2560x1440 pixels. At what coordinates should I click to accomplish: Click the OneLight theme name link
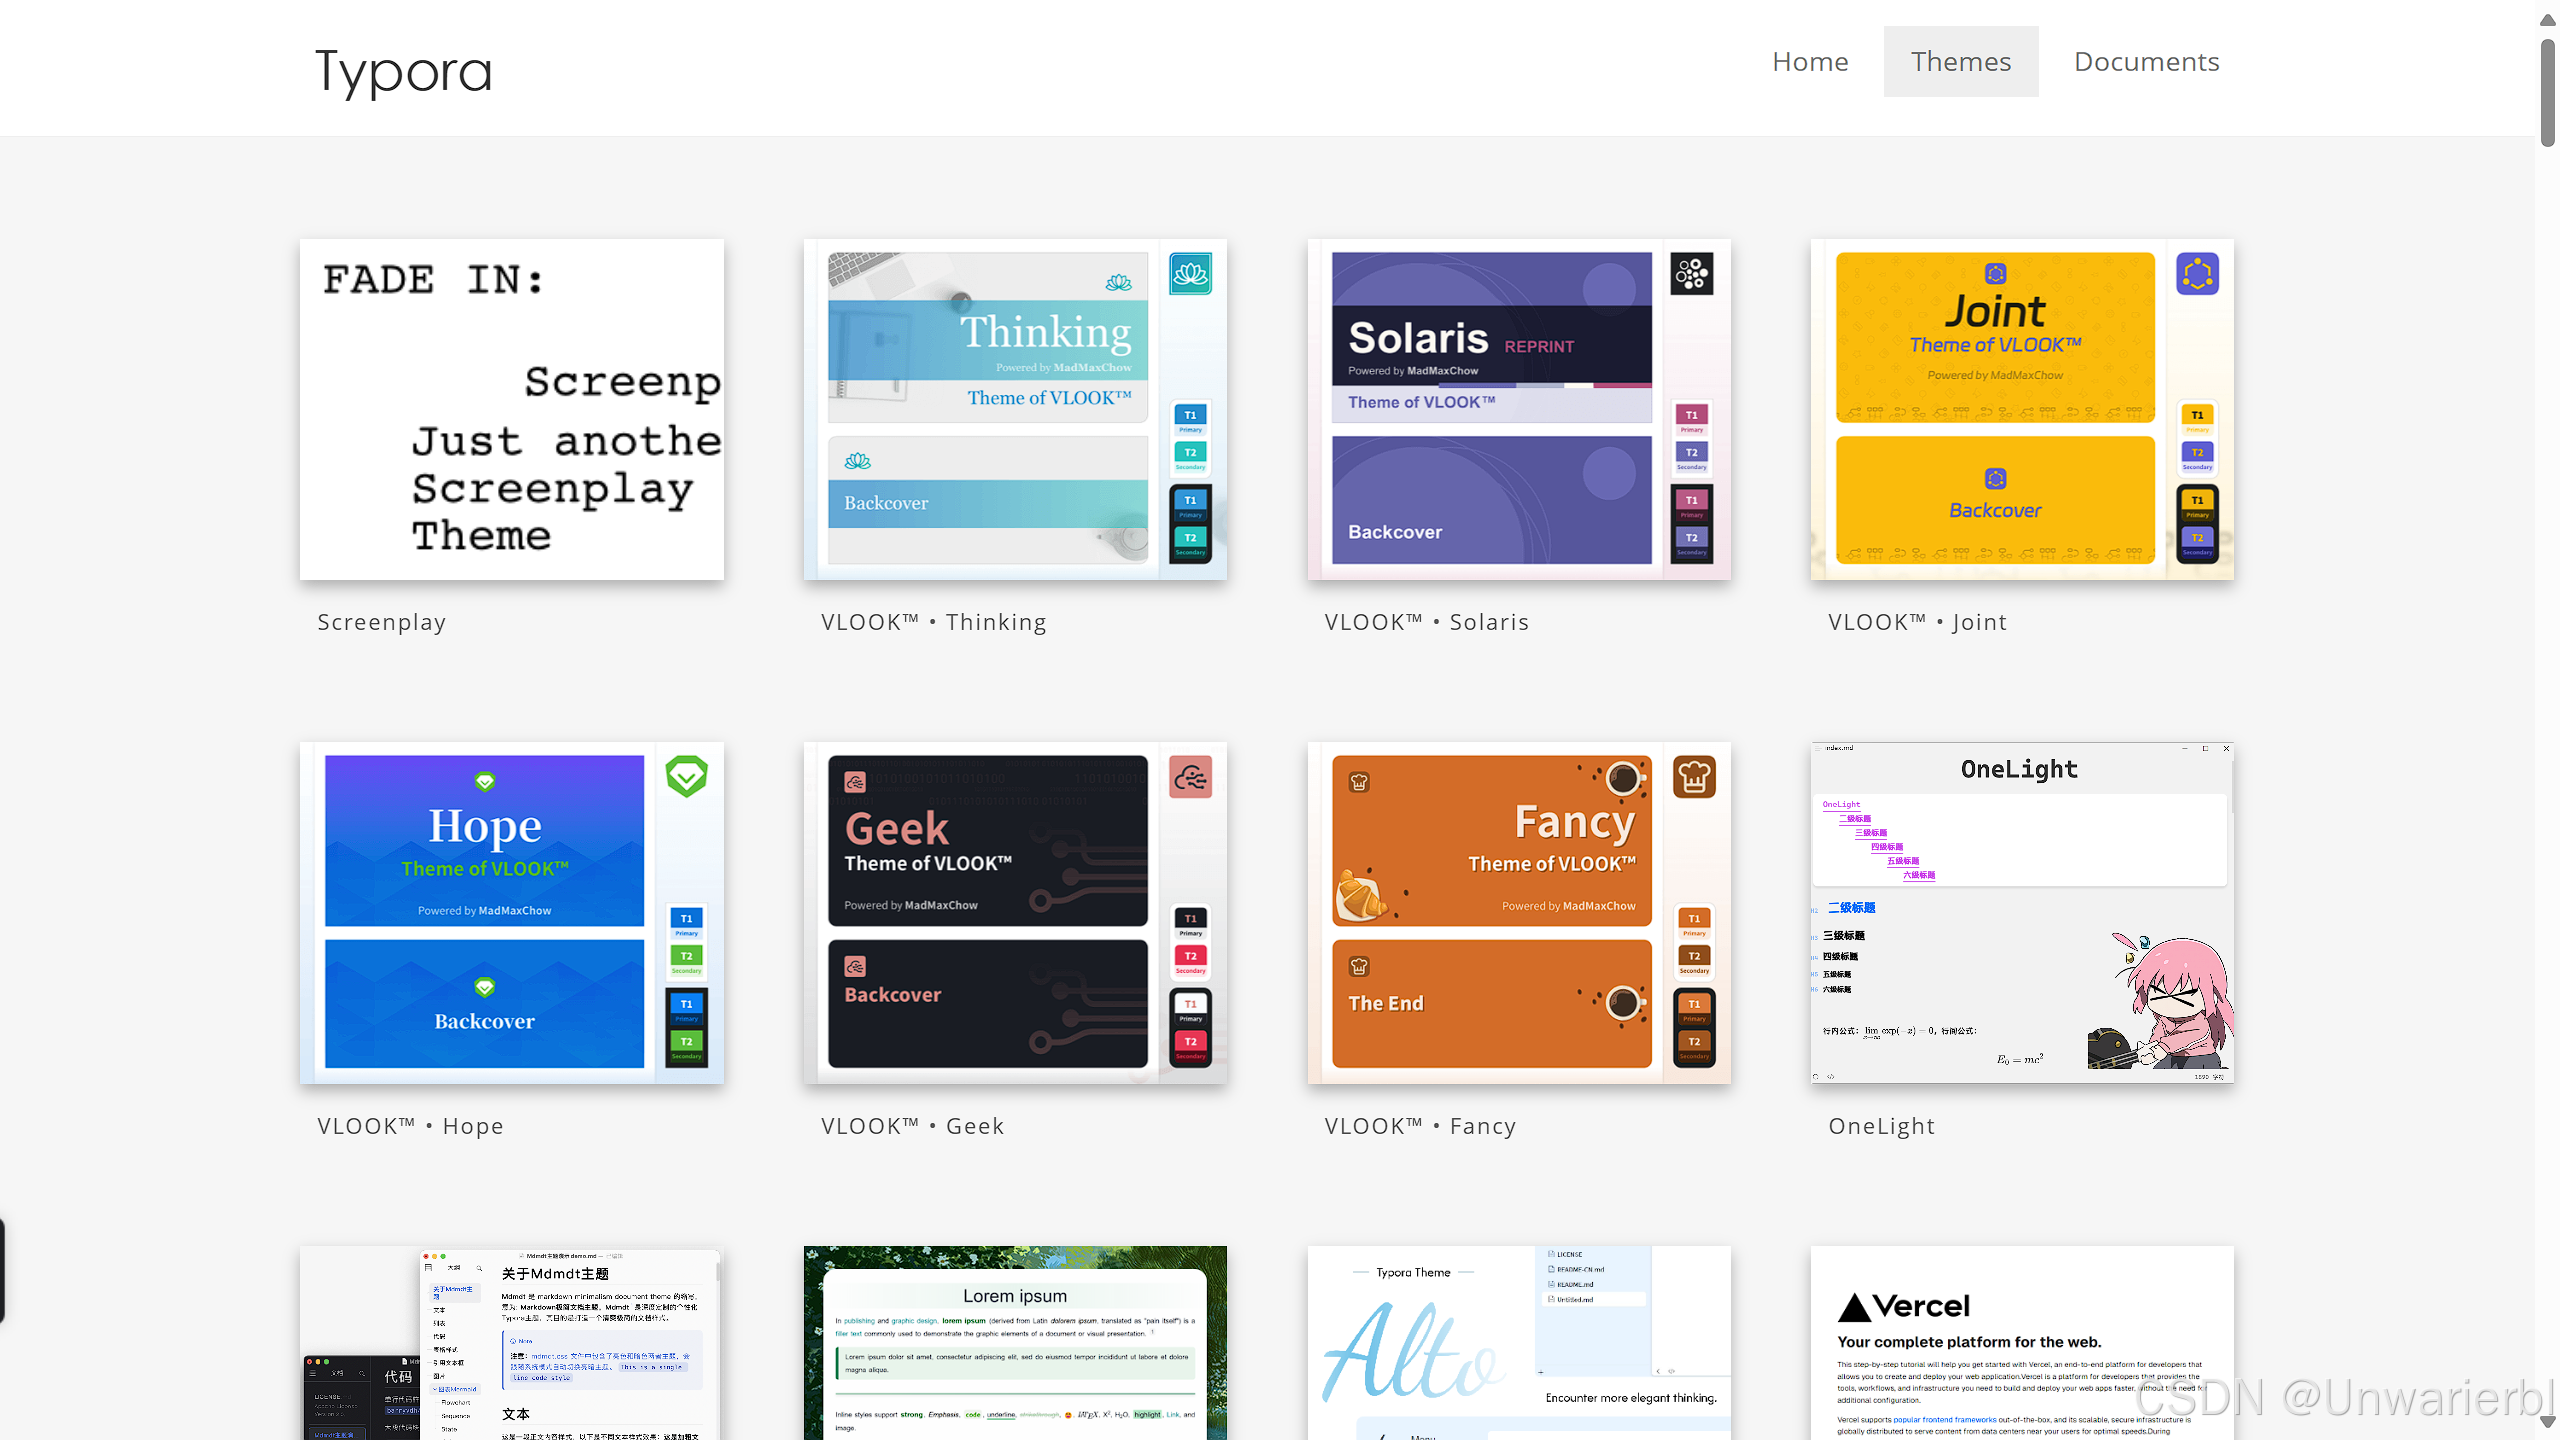(1881, 1126)
